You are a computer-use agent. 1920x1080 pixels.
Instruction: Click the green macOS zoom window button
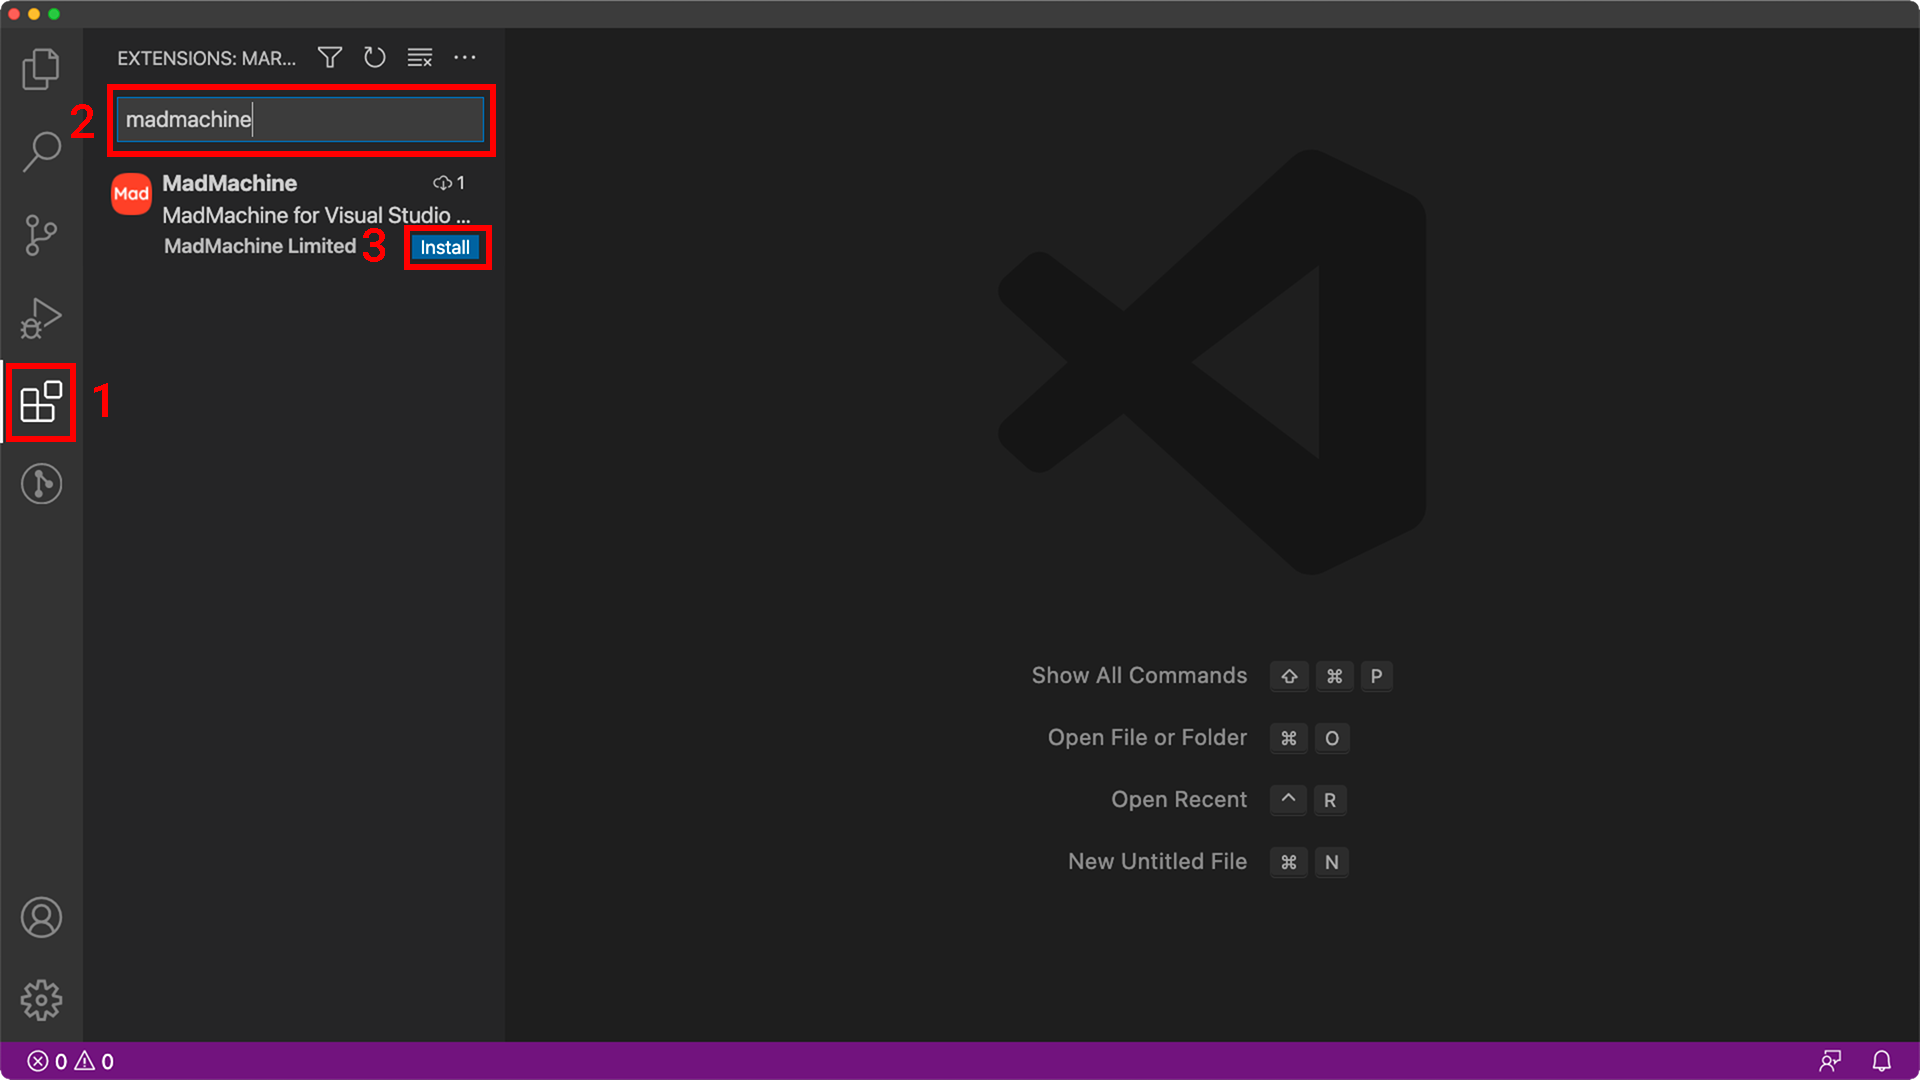click(x=54, y=14)
